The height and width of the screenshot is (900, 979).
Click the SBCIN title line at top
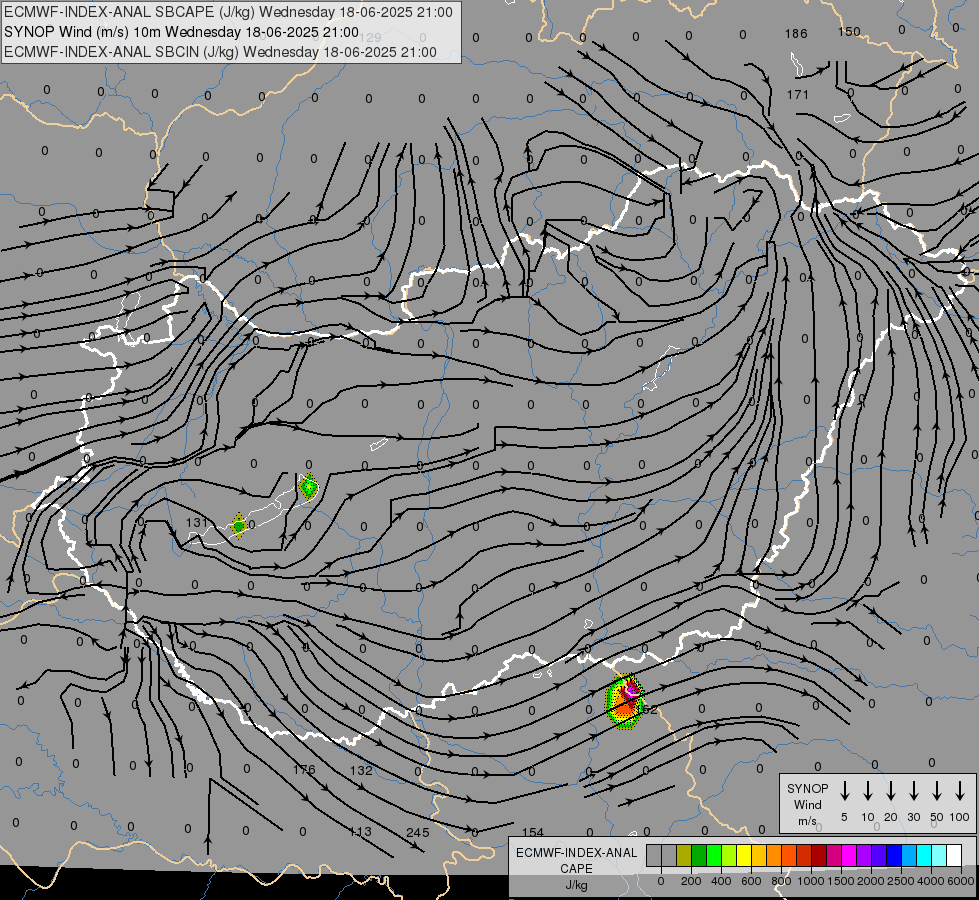(220, 52)
